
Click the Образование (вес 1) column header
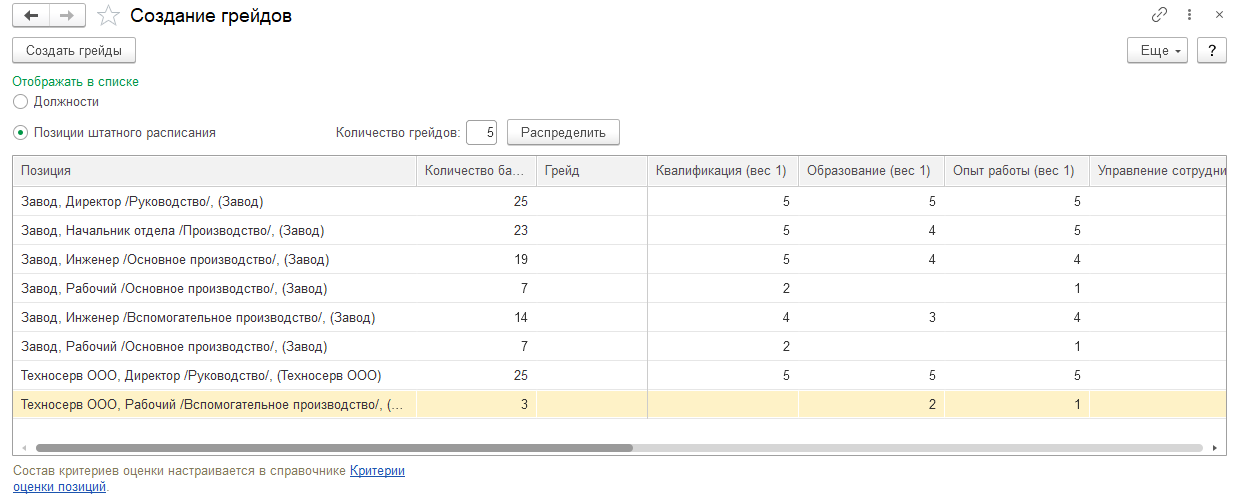(871, 171)
